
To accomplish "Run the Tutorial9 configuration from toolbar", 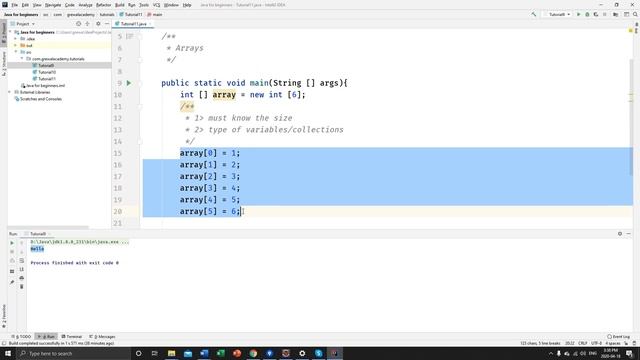I will click(578, 14).
